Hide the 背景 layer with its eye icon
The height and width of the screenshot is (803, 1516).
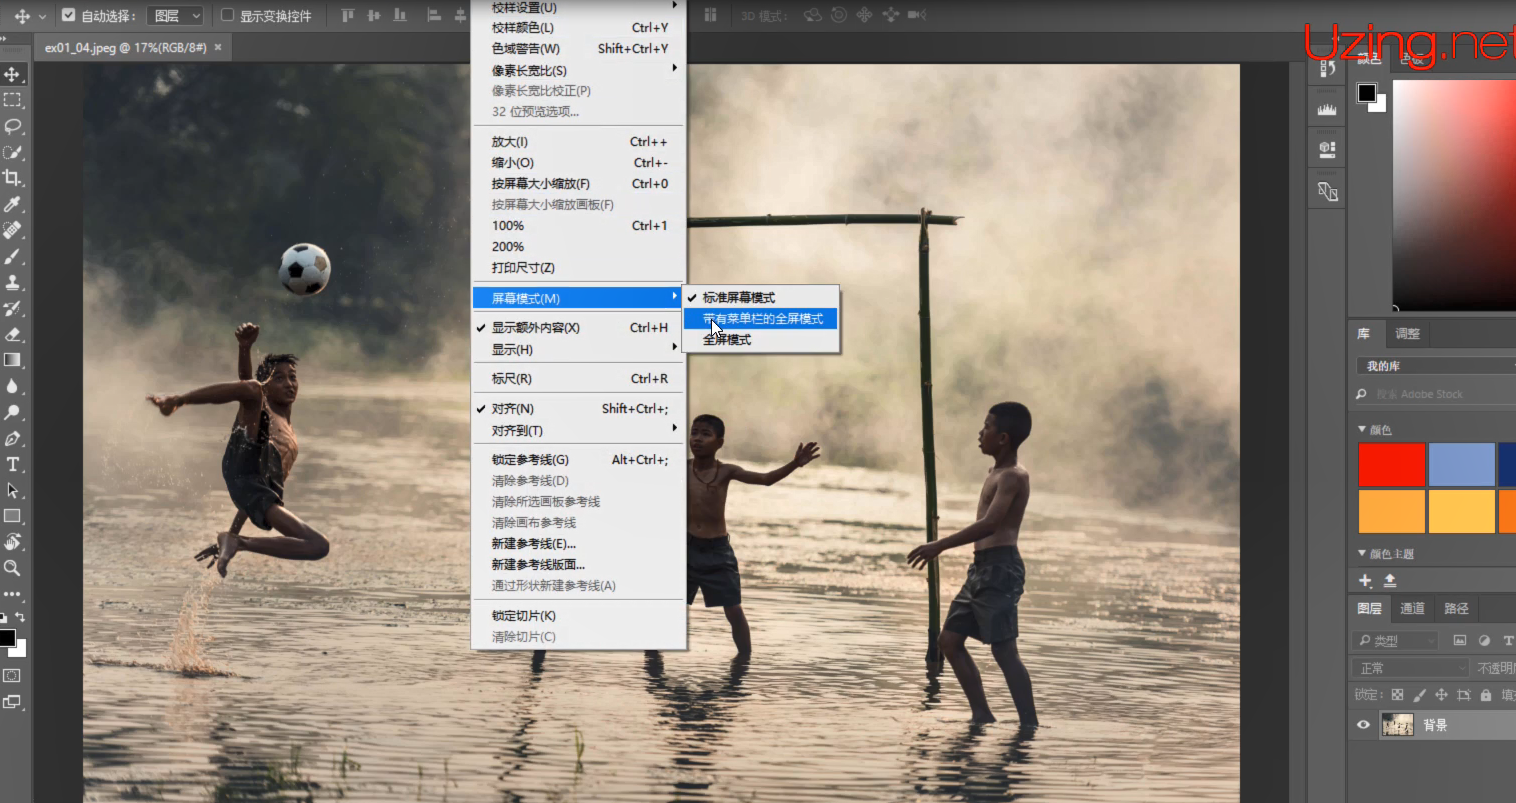(1363, 725)
